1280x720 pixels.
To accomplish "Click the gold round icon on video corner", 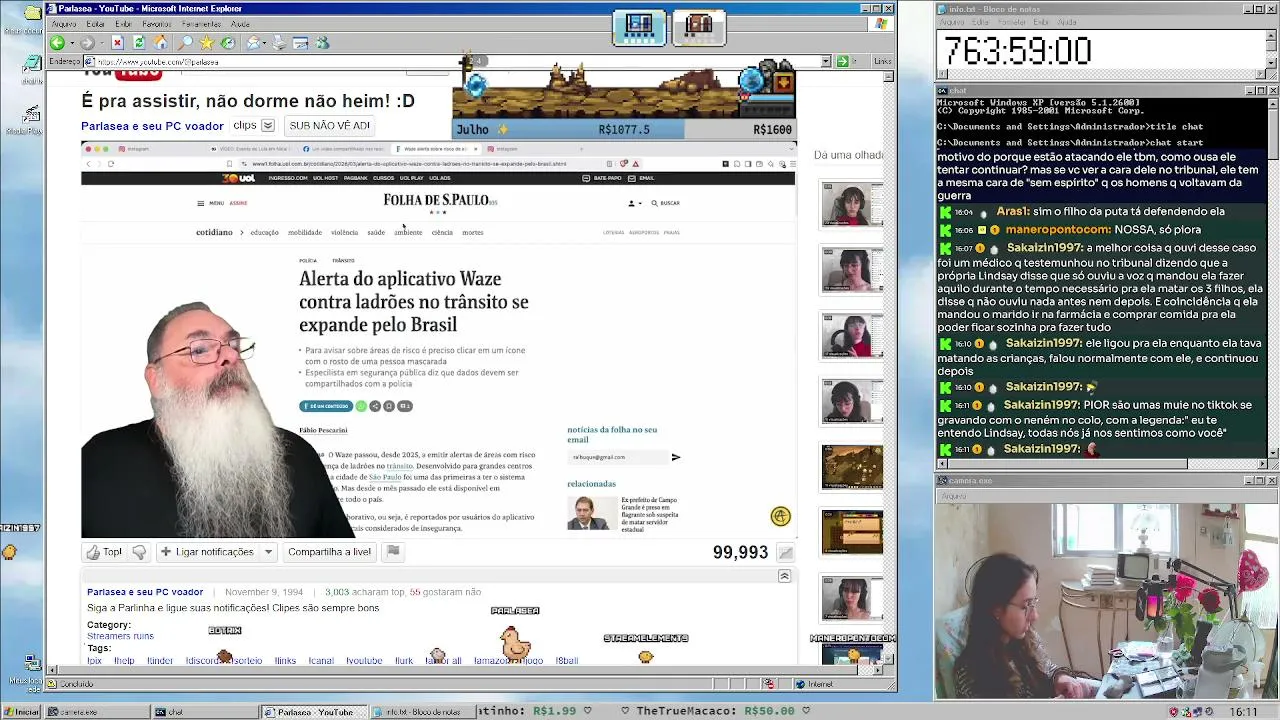I will [x=780, y=516].
